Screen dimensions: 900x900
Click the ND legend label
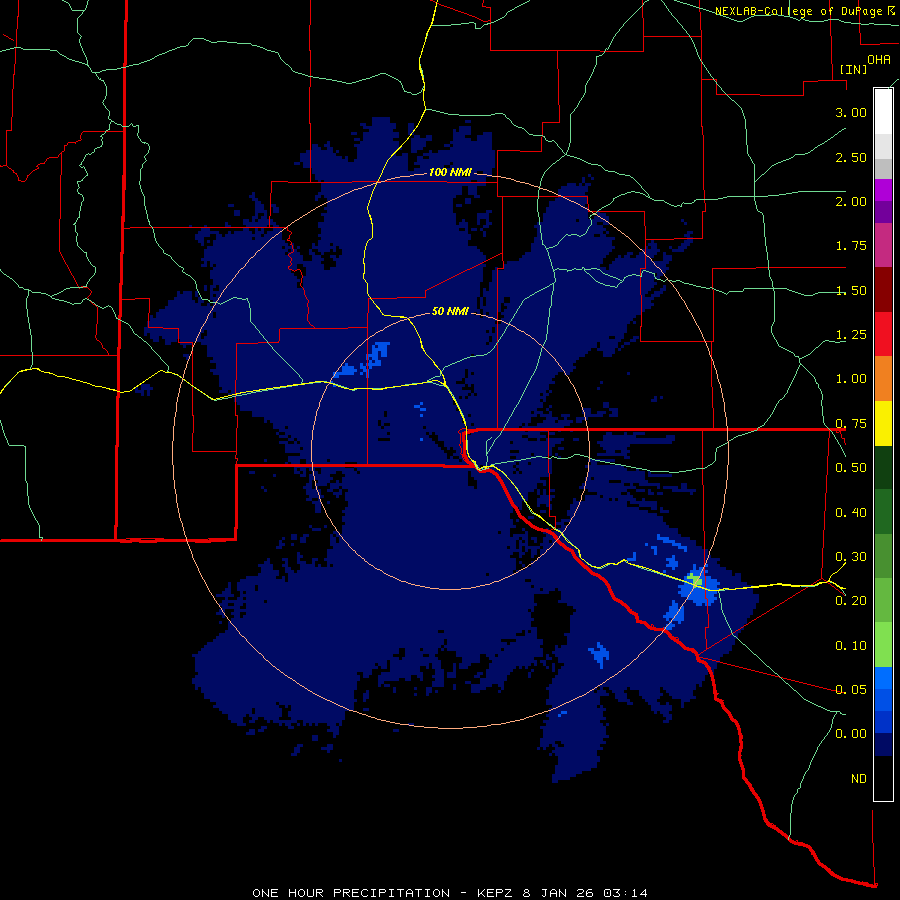coord(859,779)
